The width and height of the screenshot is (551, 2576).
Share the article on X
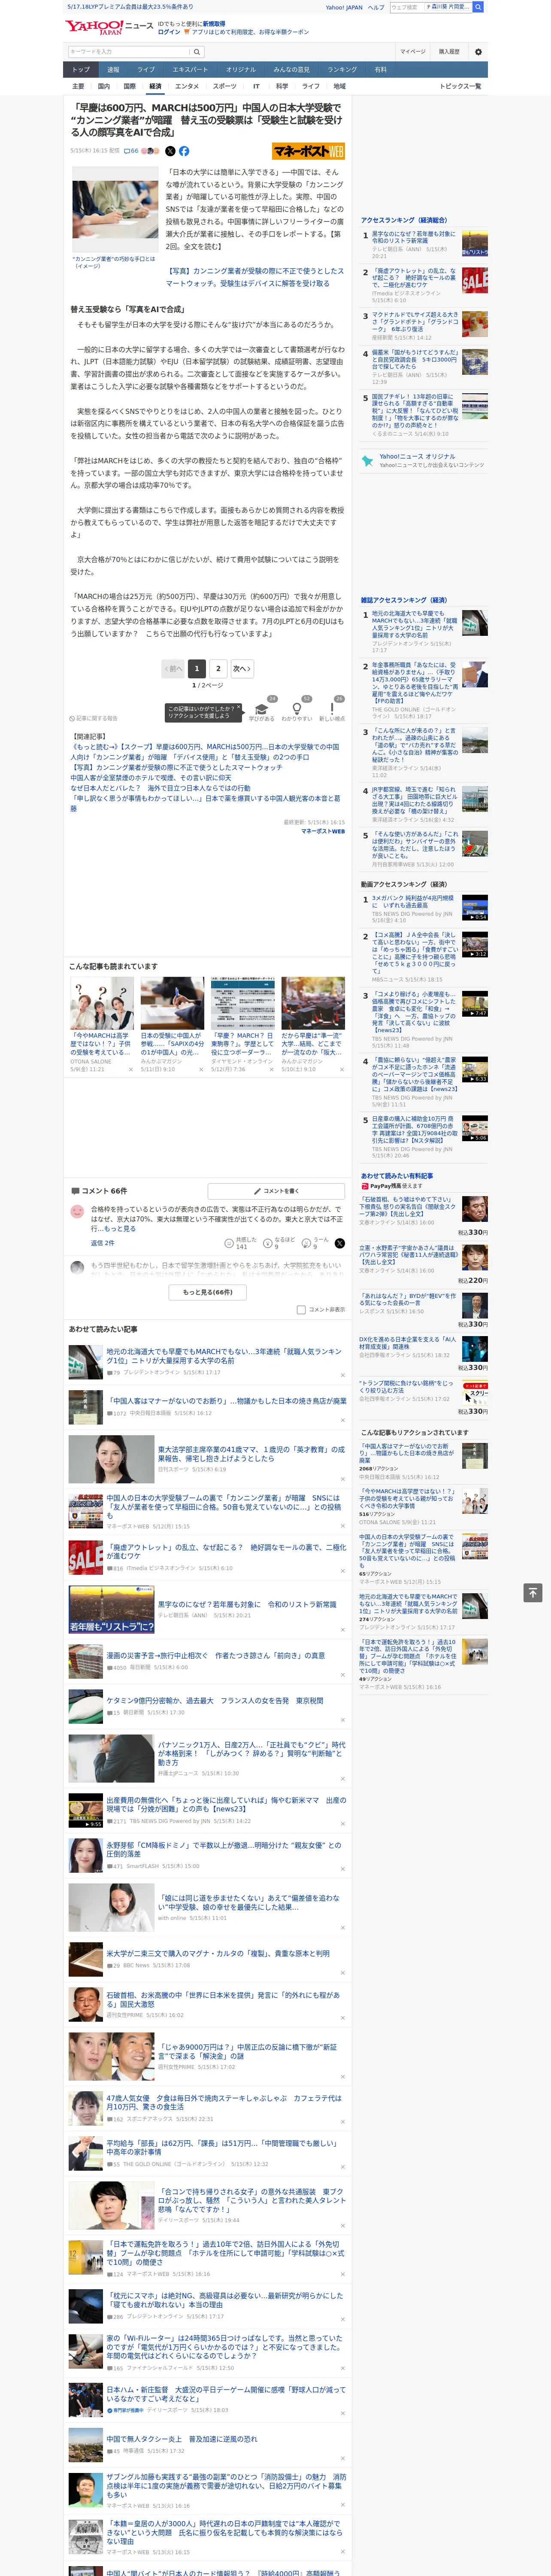(x=170, y=151)
